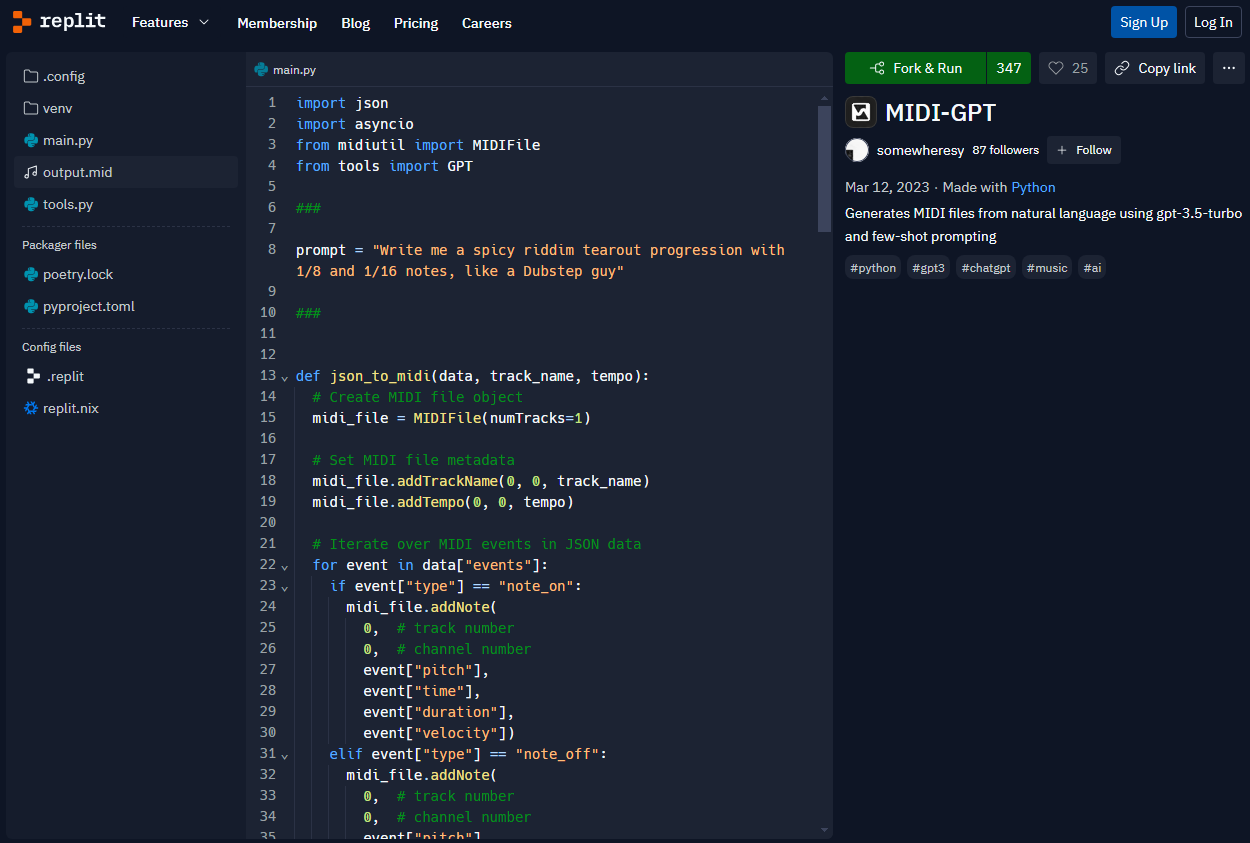Collapse the for loop at line 22

pos(285,567)
